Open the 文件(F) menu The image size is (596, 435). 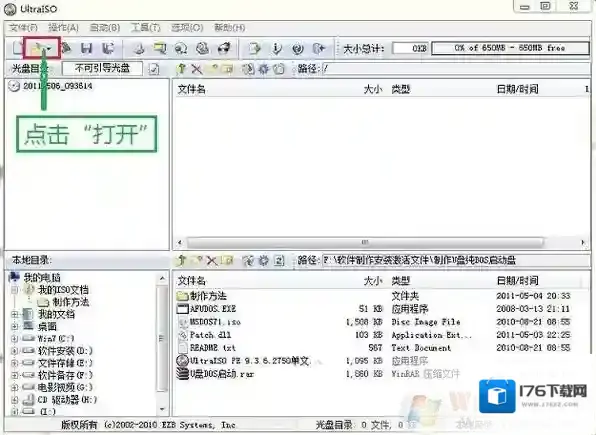click(x=24, y=28)
